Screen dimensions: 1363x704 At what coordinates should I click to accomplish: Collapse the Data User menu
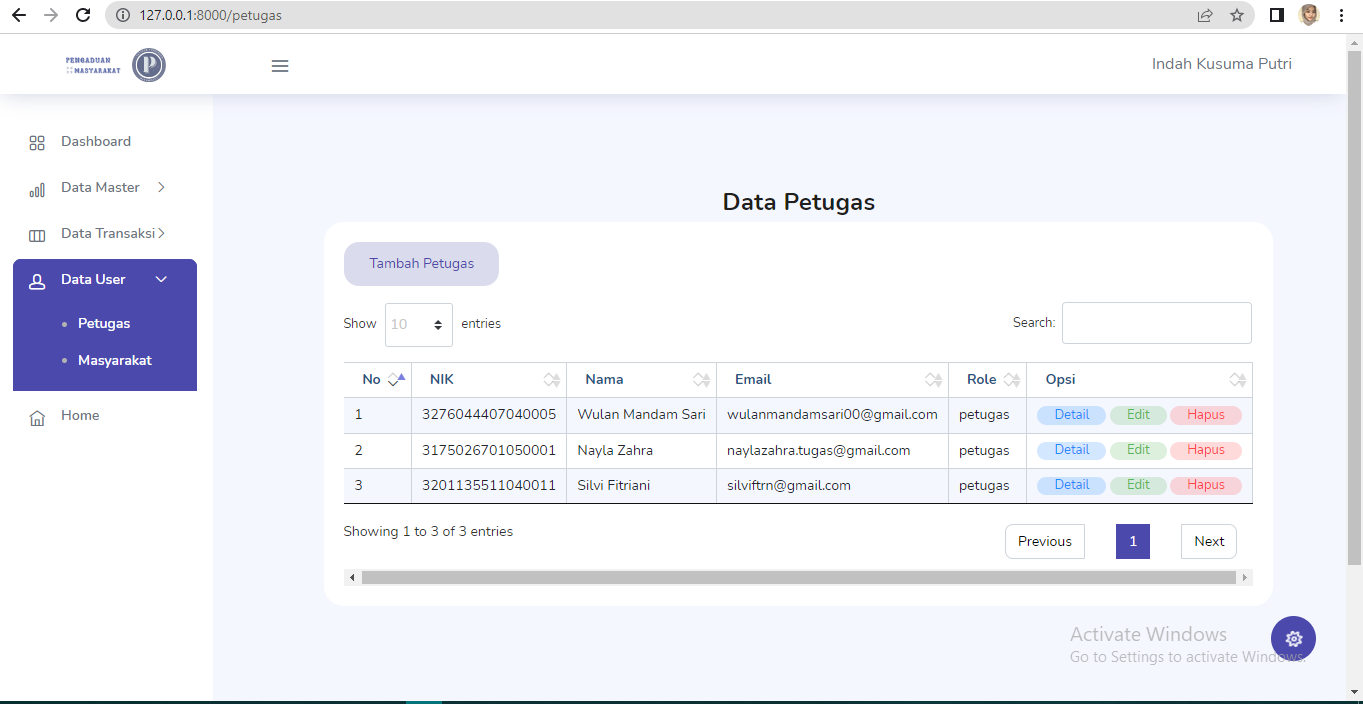click(105, 280)
